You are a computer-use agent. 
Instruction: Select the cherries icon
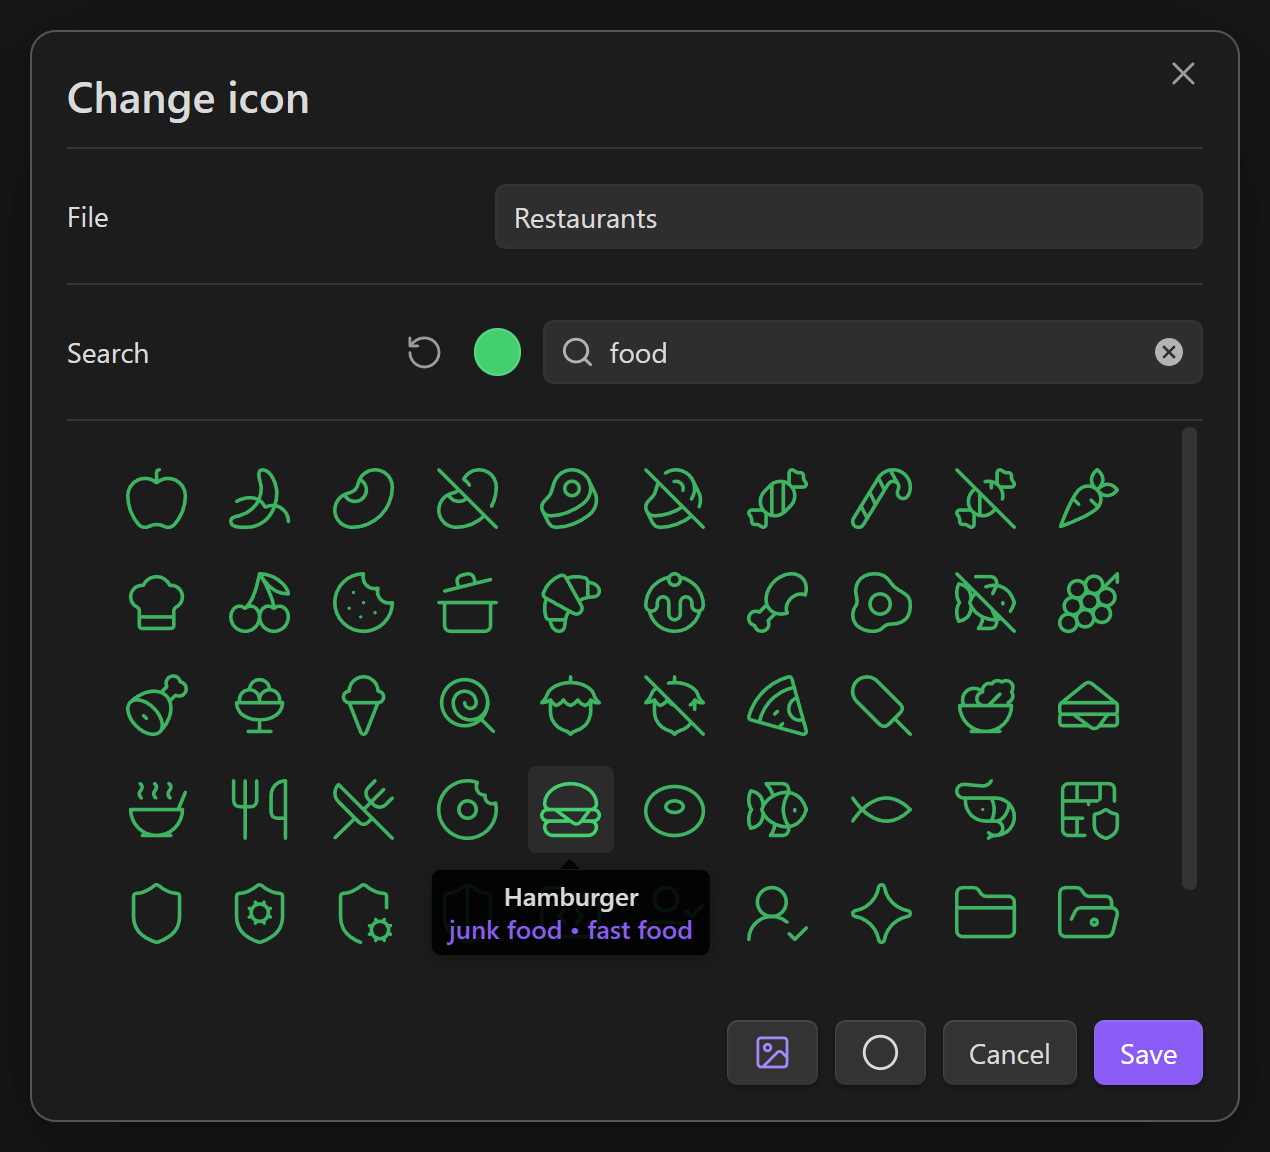coord(260,602)
